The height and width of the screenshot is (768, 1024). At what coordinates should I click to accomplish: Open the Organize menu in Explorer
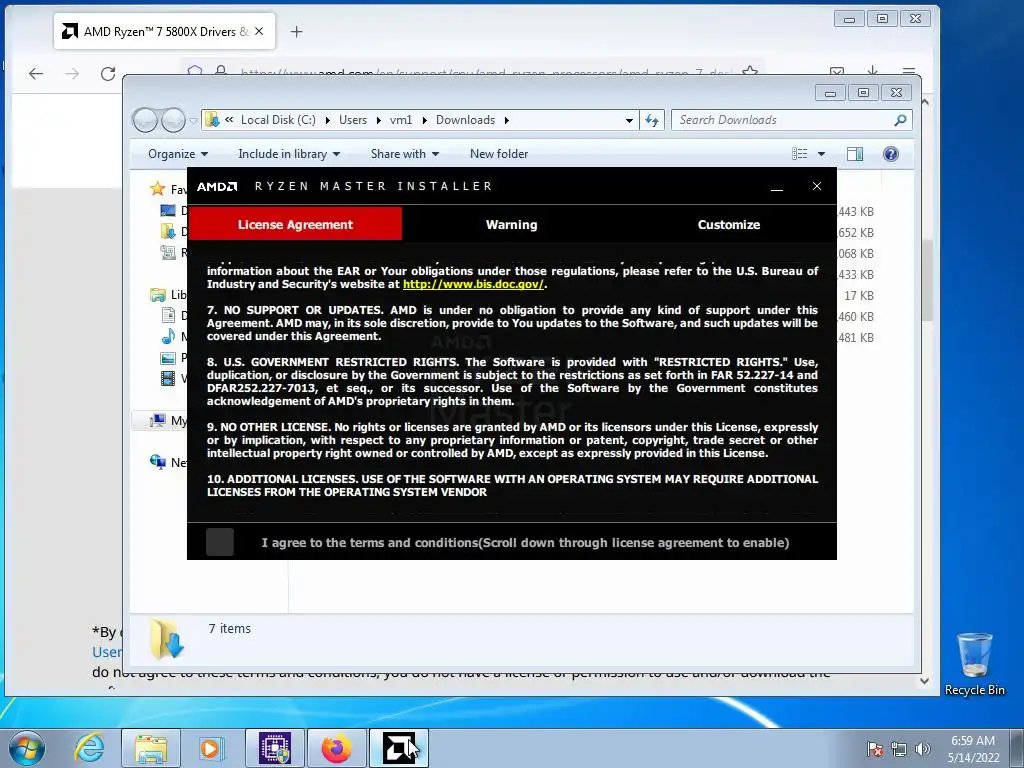(x=178, y=154)
